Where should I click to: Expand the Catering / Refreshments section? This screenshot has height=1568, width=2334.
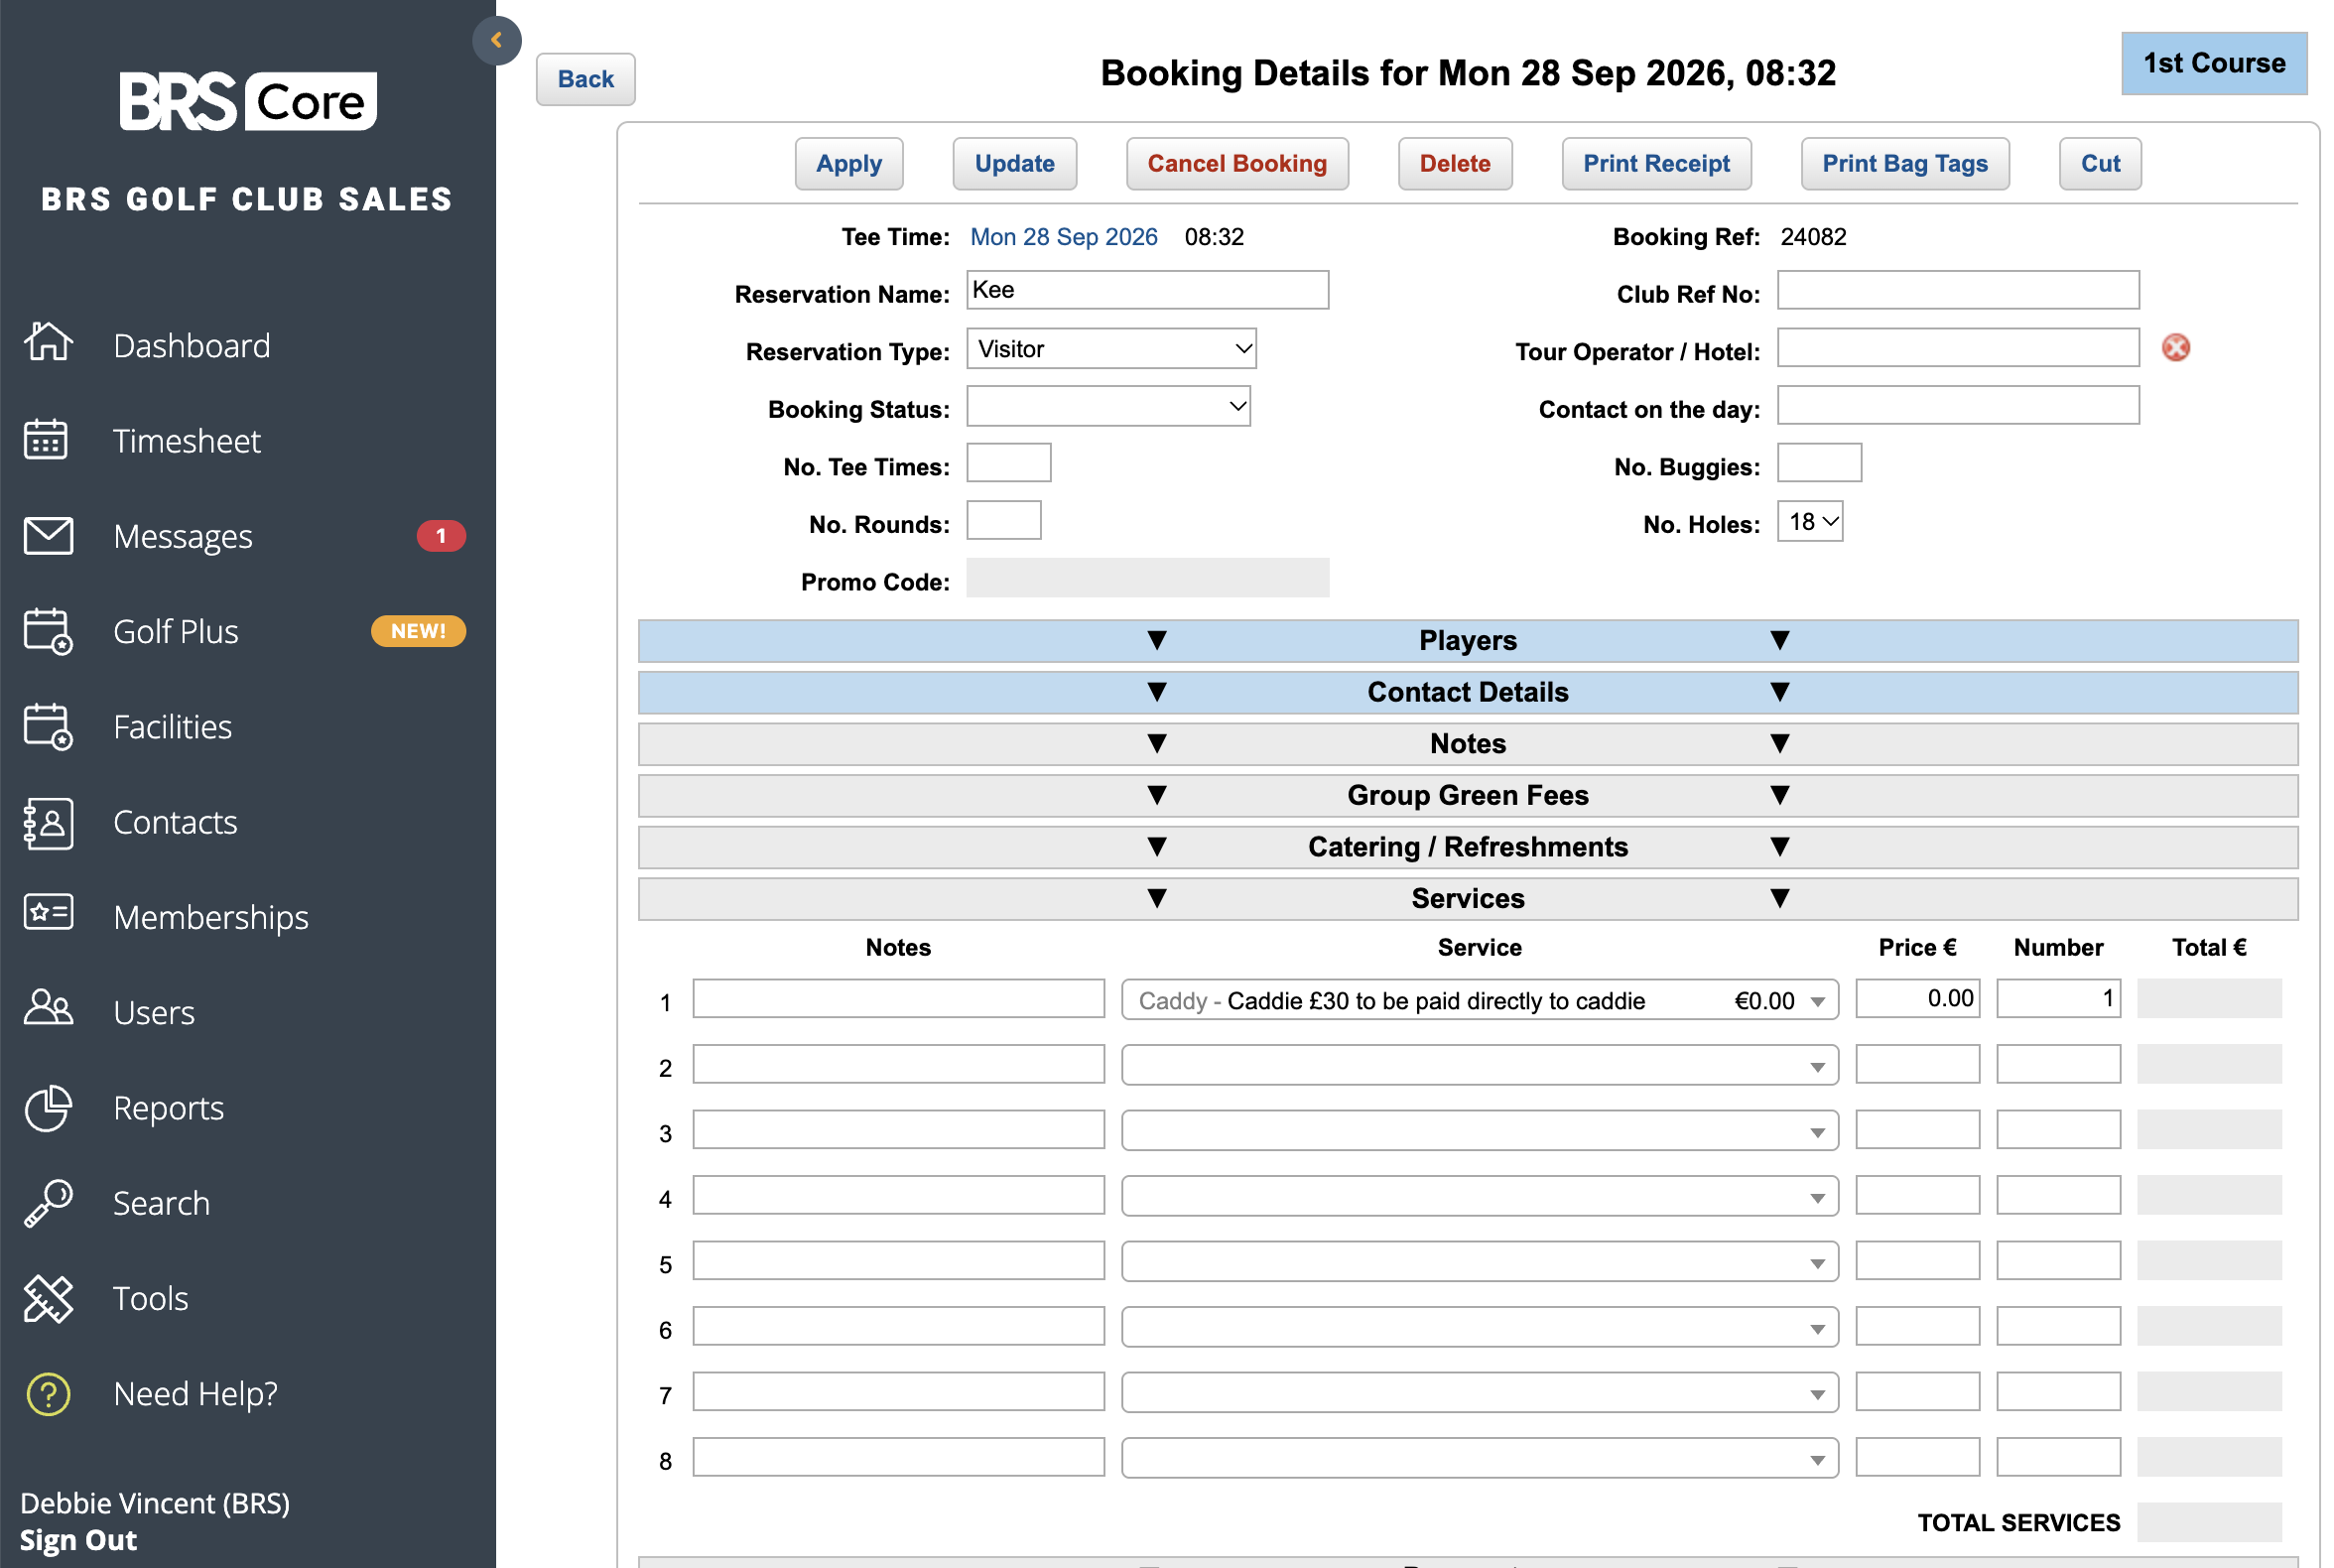pos(1467,846)
